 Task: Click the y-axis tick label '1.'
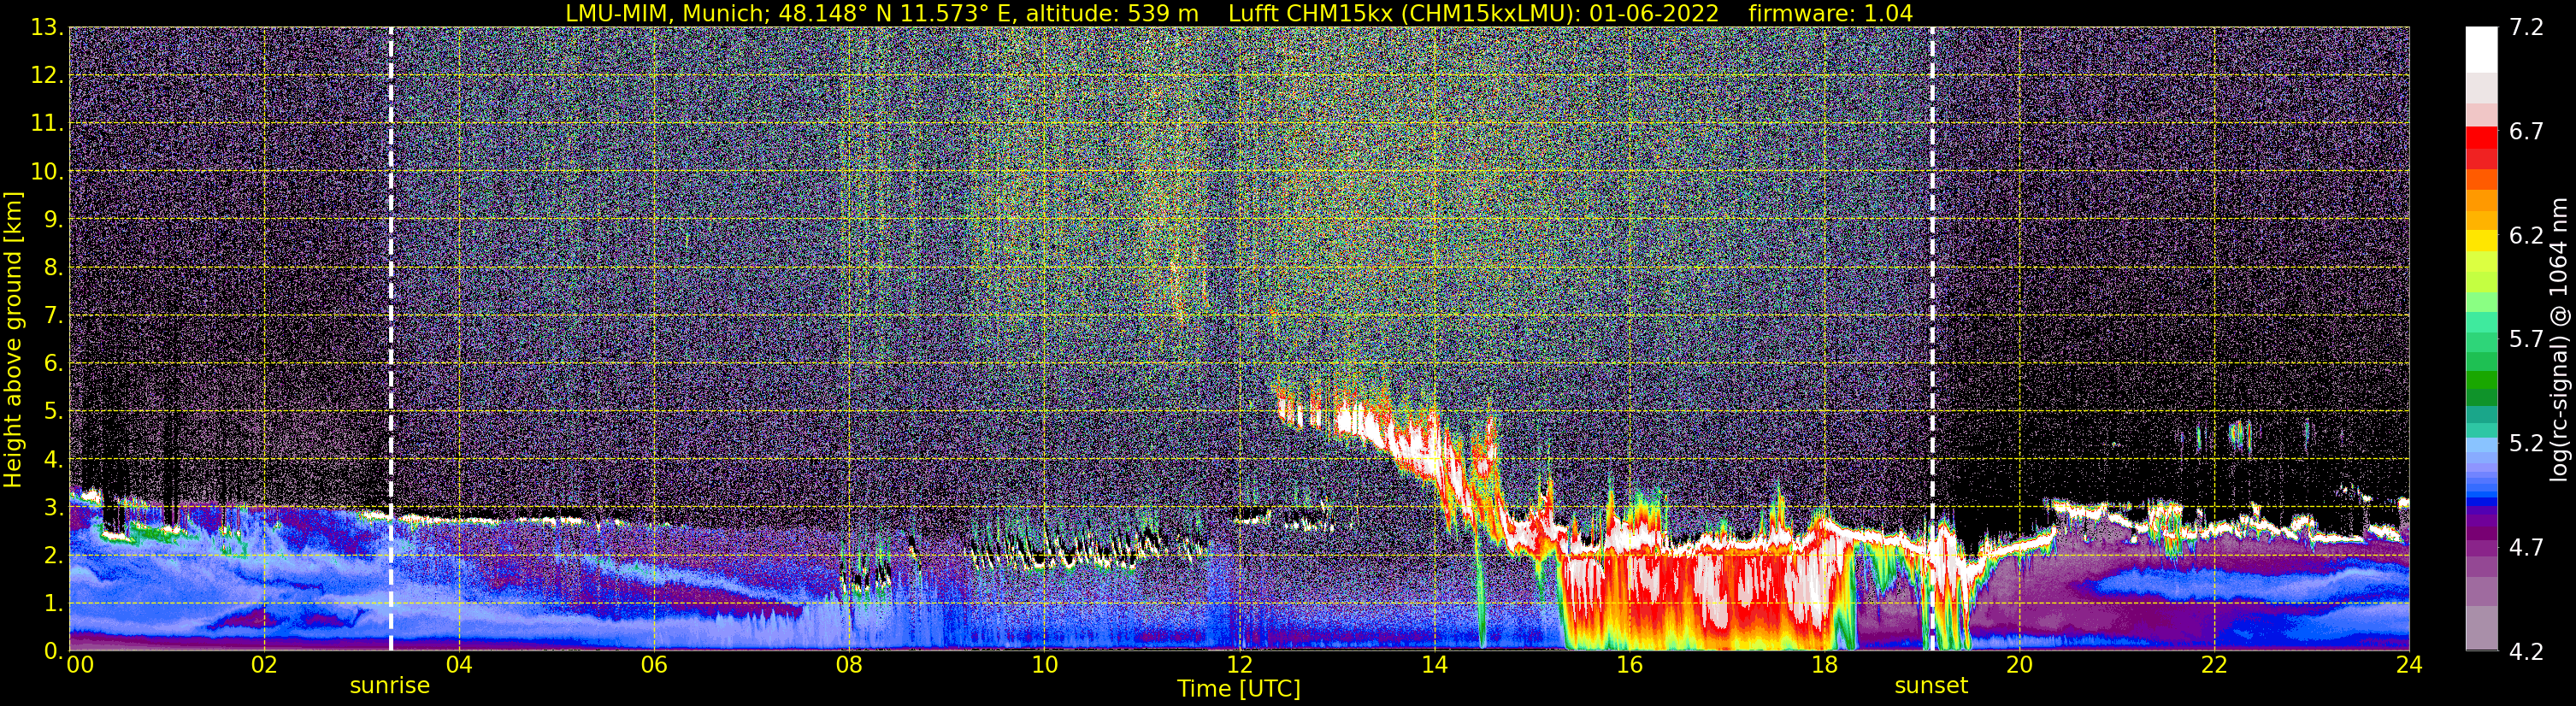coord(54,603)
